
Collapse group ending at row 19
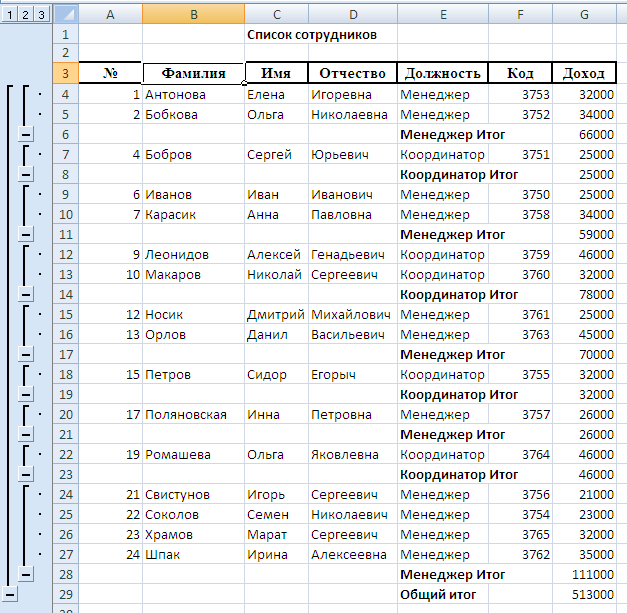[x=26, y=395]
